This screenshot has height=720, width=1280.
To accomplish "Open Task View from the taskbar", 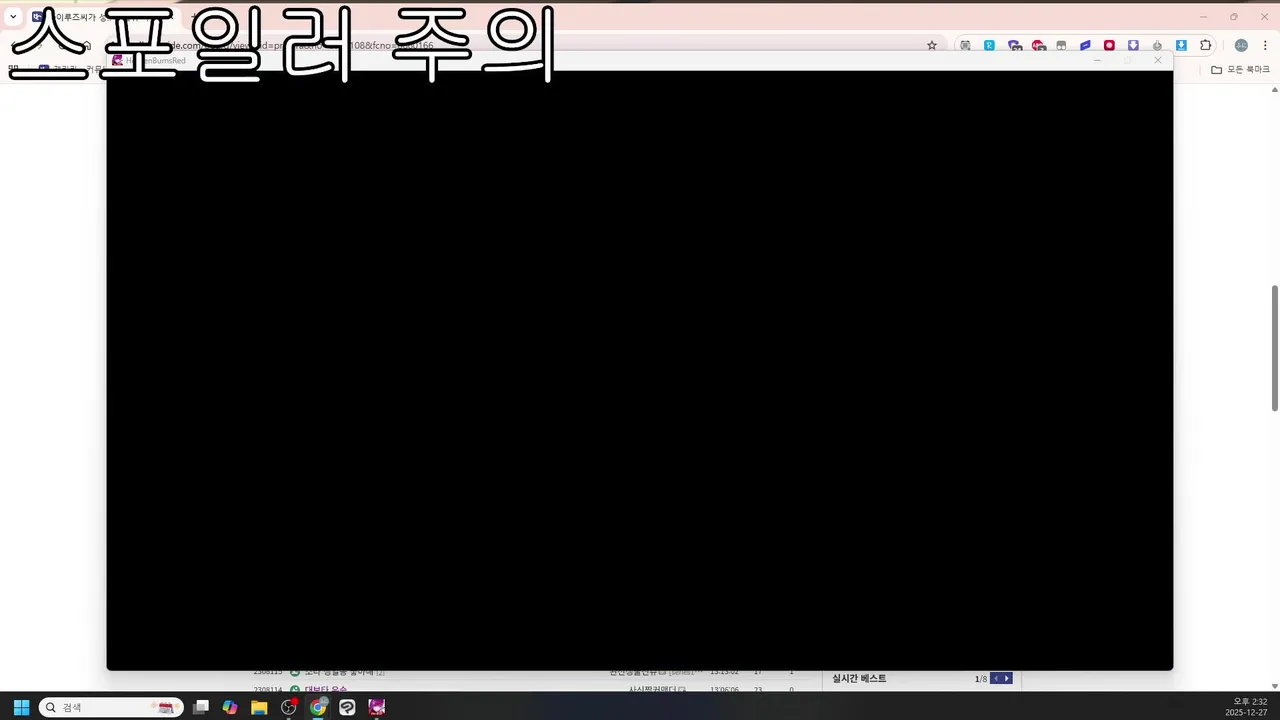I will pos(201,707).
